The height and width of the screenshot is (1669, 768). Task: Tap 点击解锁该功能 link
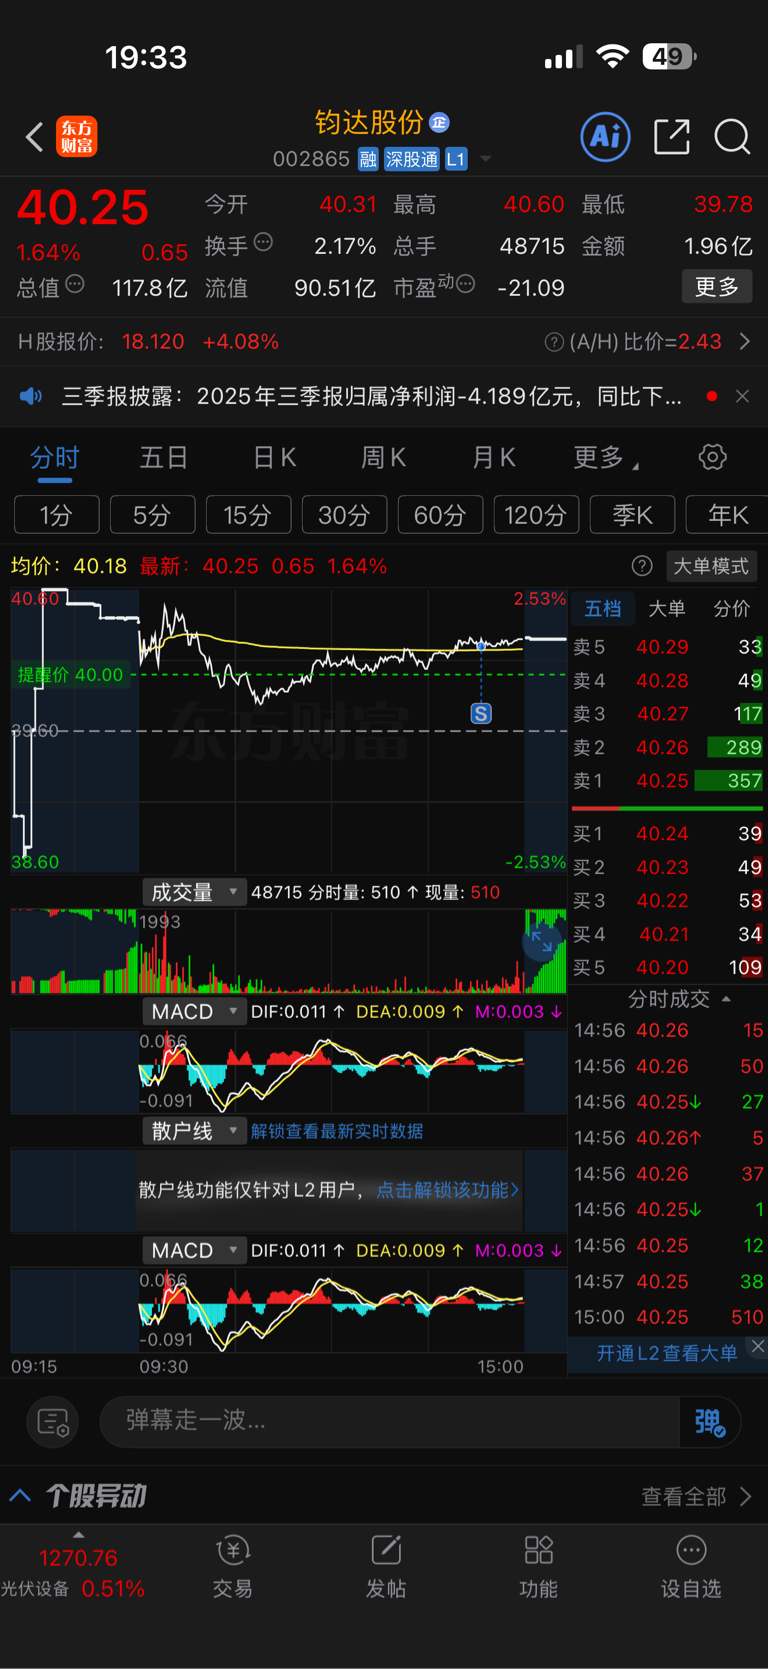(x=447, y=1190)
